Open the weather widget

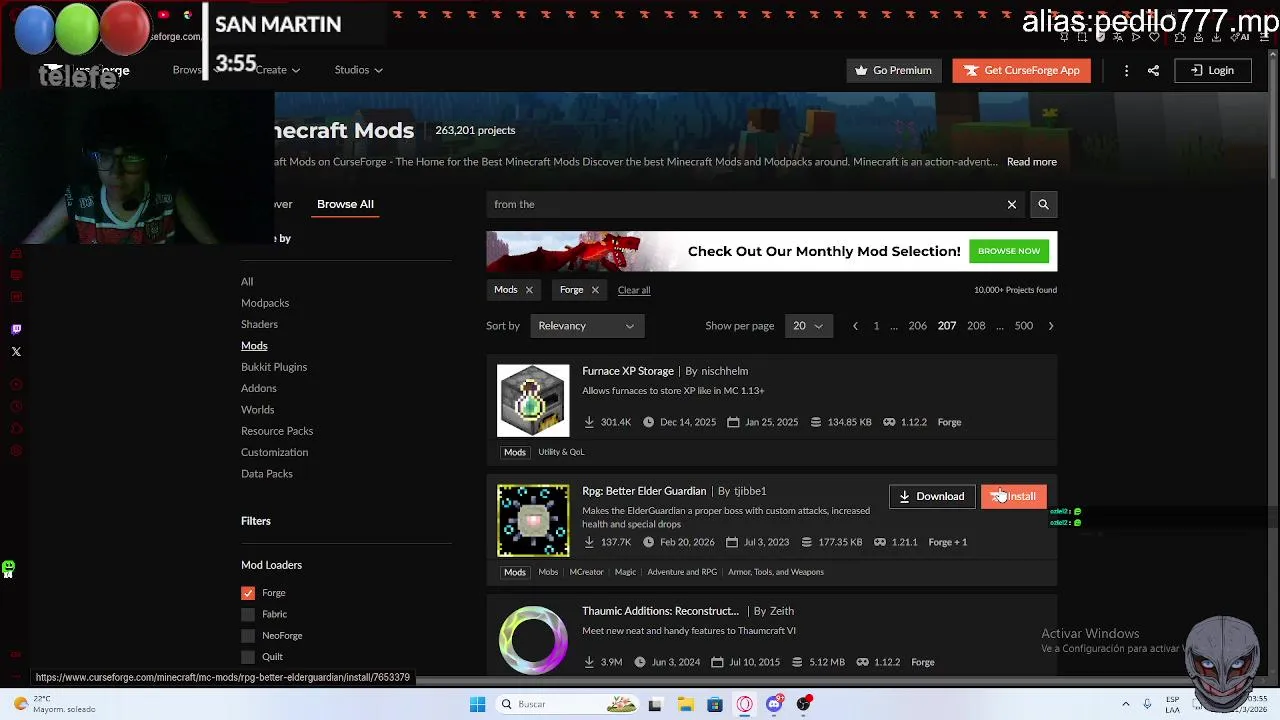click(57, 704)
